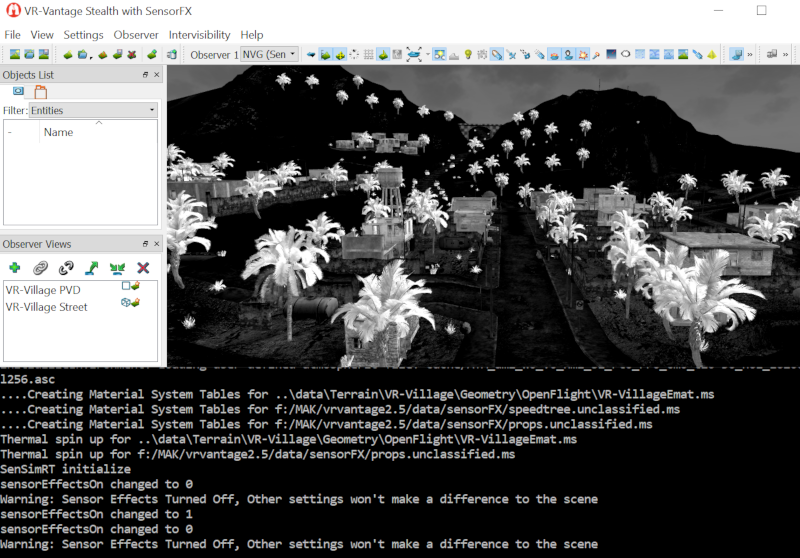800x558 pixels.
Task: Toggle the explosion effects icon
Action: point(582,54)
